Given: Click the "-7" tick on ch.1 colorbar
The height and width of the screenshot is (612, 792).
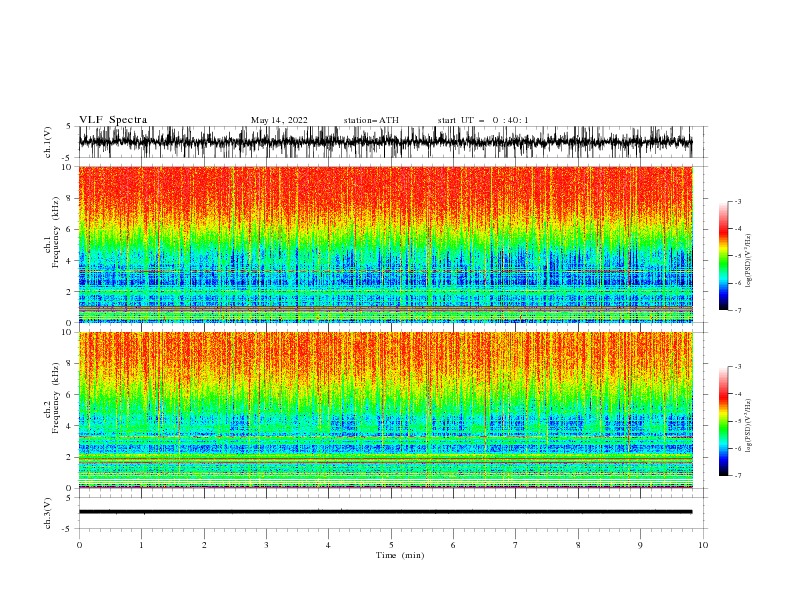Looking at the screenshot, I should [738, 310].
